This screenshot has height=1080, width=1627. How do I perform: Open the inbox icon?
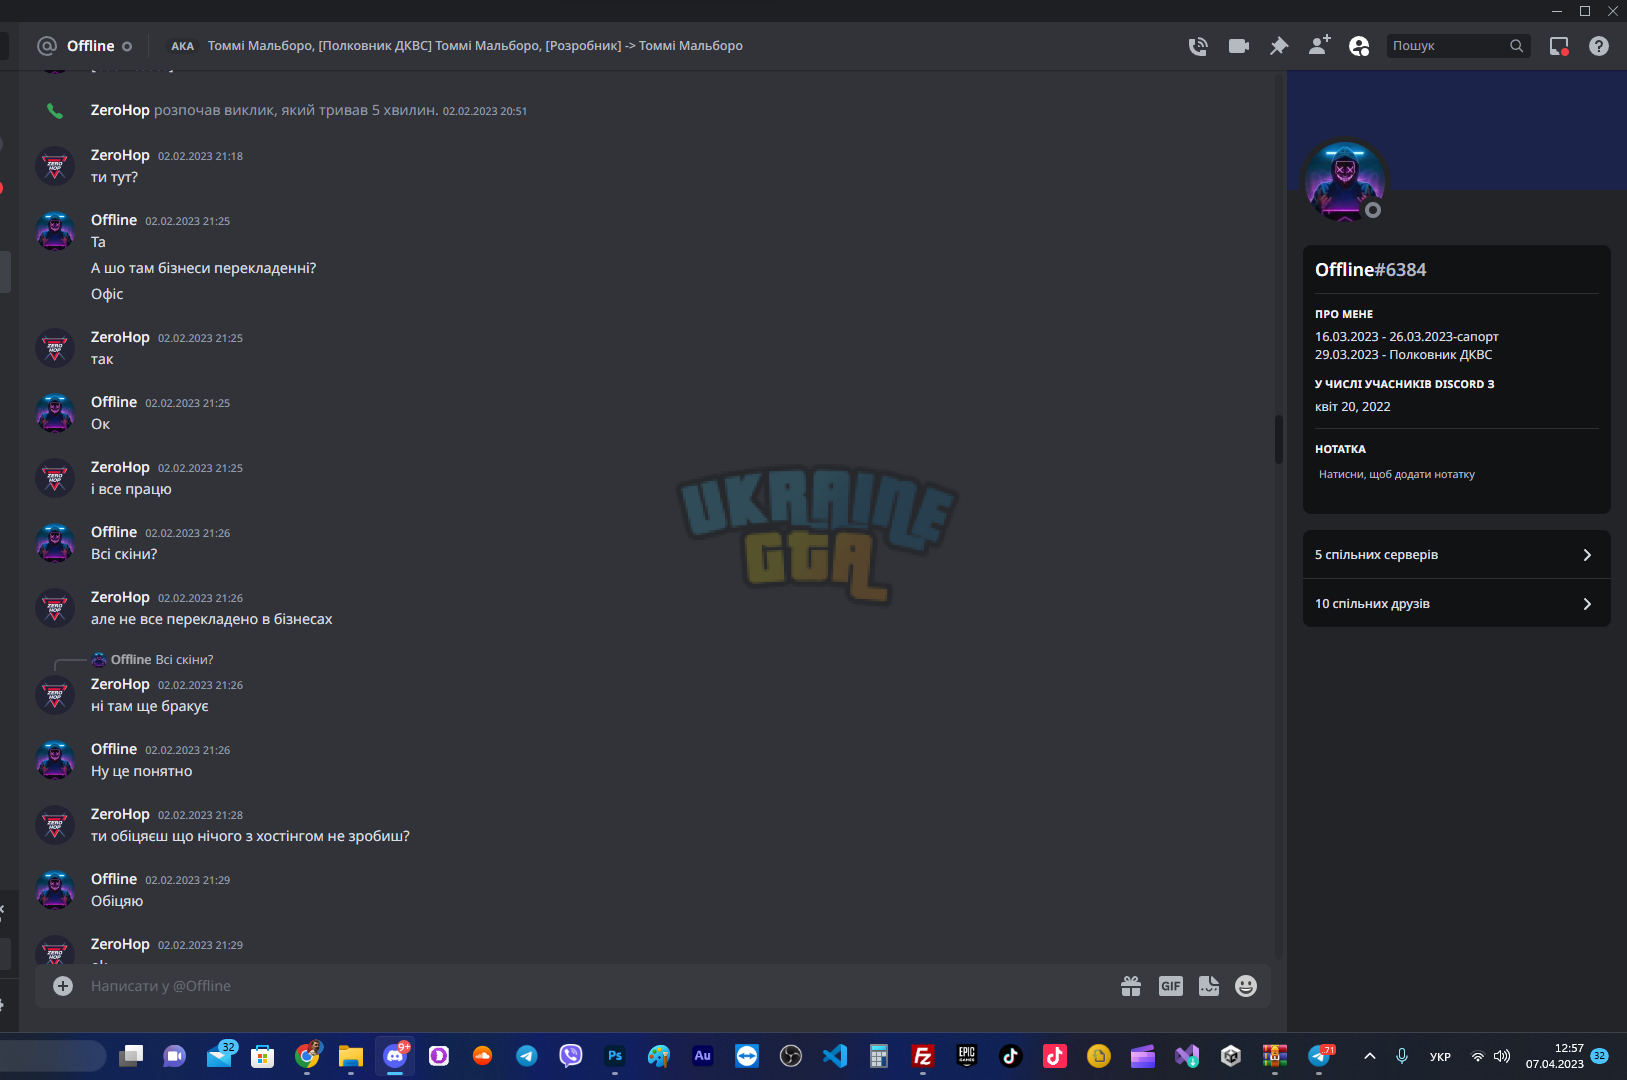pyautogui.click(x=1559, y=46)
